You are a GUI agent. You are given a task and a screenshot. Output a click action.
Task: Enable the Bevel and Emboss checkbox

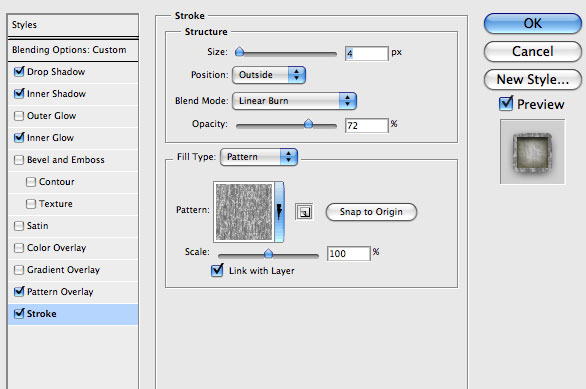(x=19, y=160)
